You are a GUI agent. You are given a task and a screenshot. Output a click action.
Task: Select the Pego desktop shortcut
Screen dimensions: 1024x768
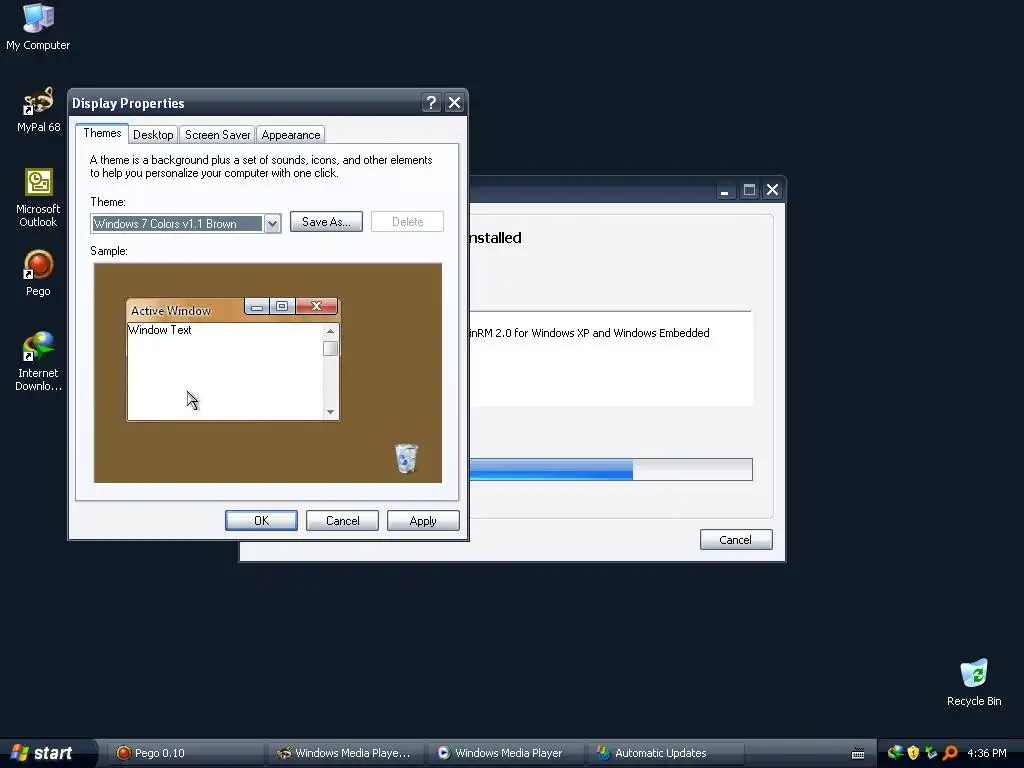coord(38,273)
